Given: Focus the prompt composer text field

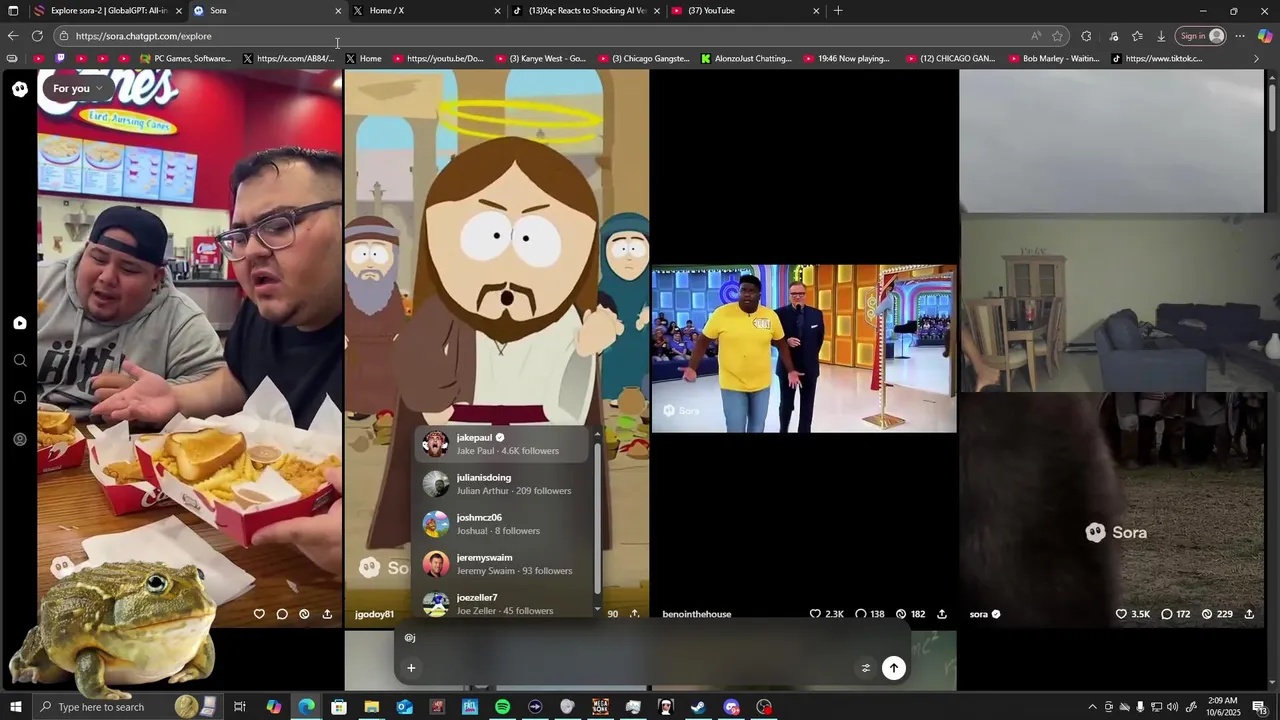Looking at the screenshot, I should pyautogui.click(x=650, y=638).
